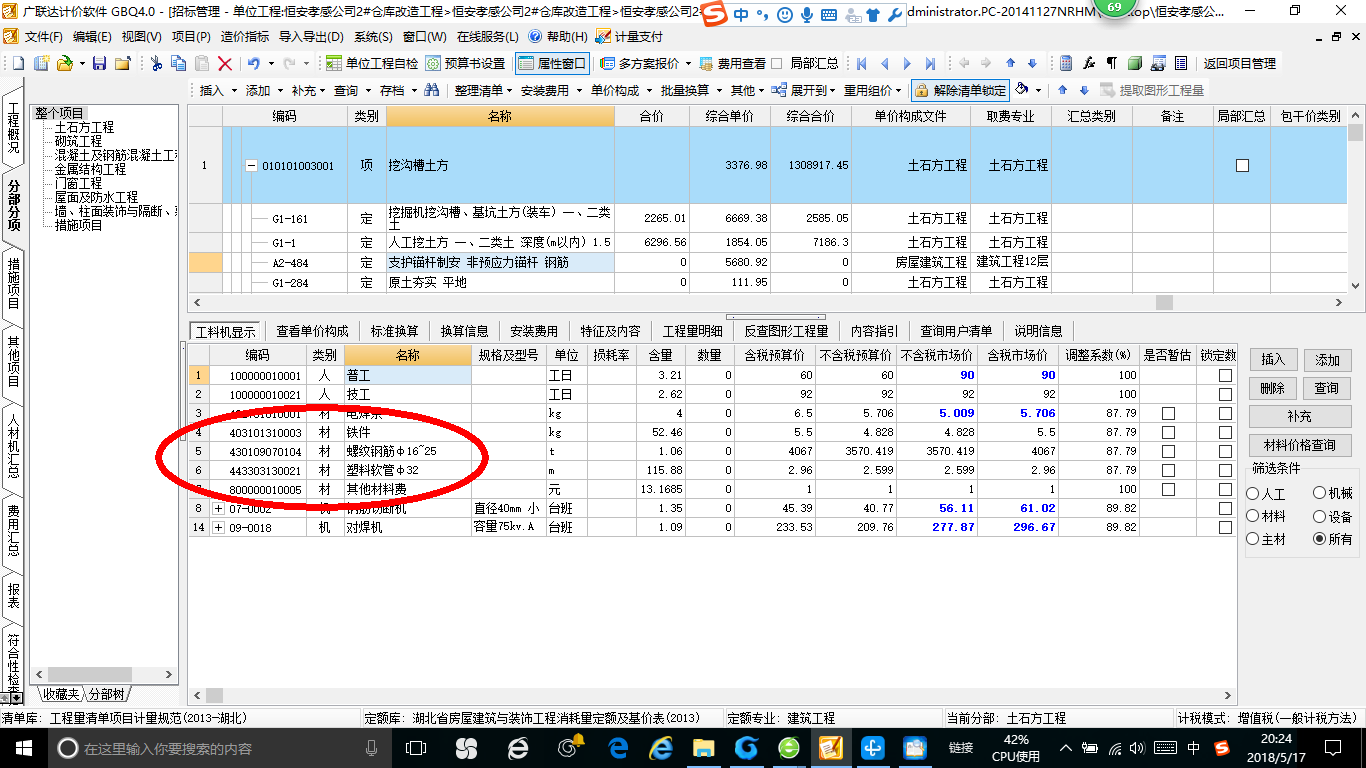Move row up arrow on second toolbar
Viewport: 1366px width, 768px height.
(x=1064, y=90)
